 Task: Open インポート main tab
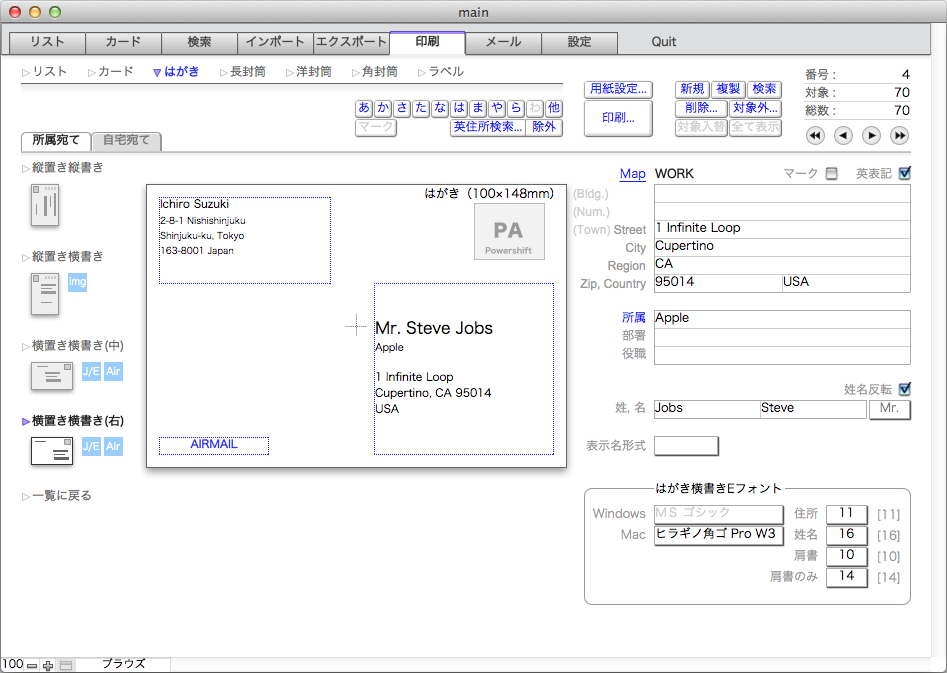[275, 42]
